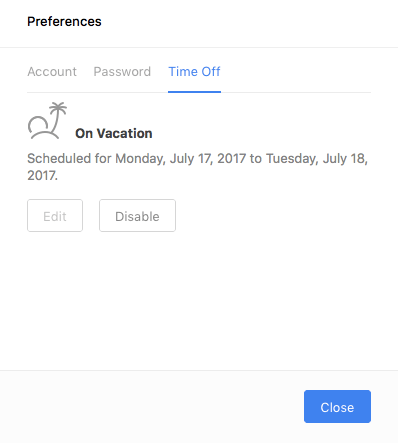
Task: Show the Password settings
Action: pos(122,72)
